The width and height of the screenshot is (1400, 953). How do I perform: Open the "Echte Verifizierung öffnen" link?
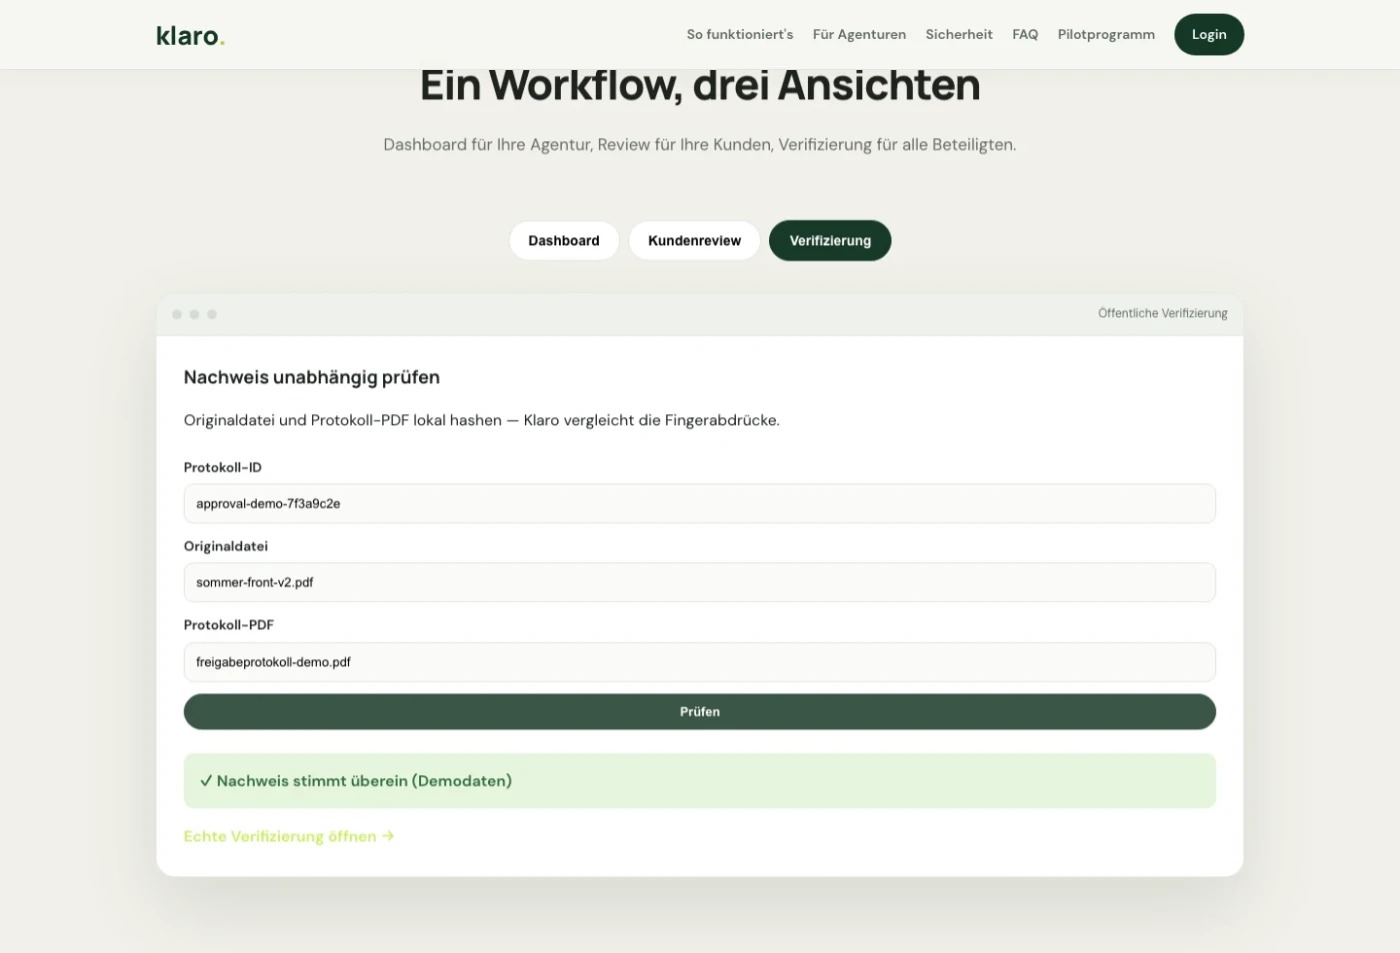[289, 836]
